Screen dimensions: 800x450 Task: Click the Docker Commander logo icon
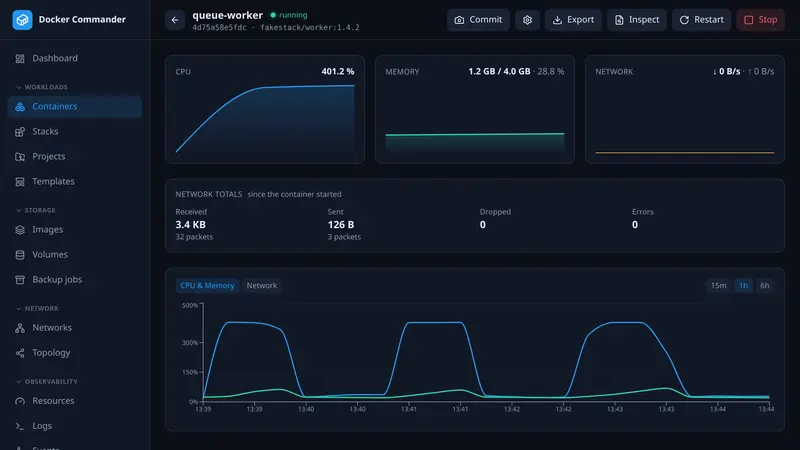(x=22, y=20)
